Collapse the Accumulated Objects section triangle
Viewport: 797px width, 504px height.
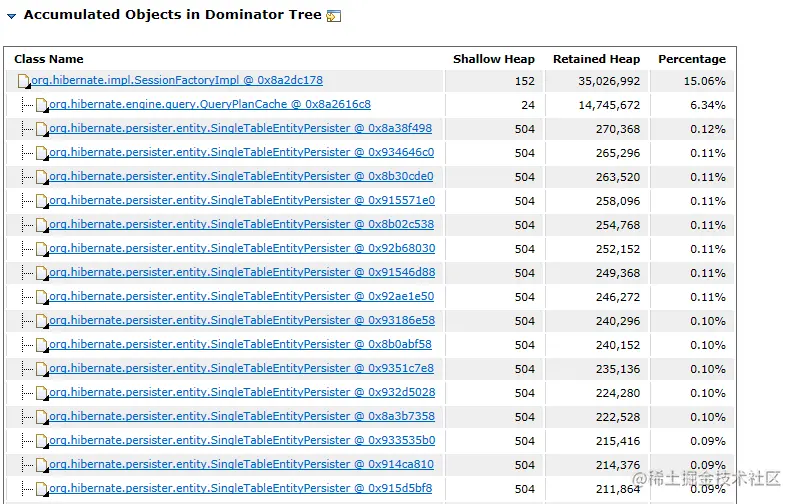[12, 16]
